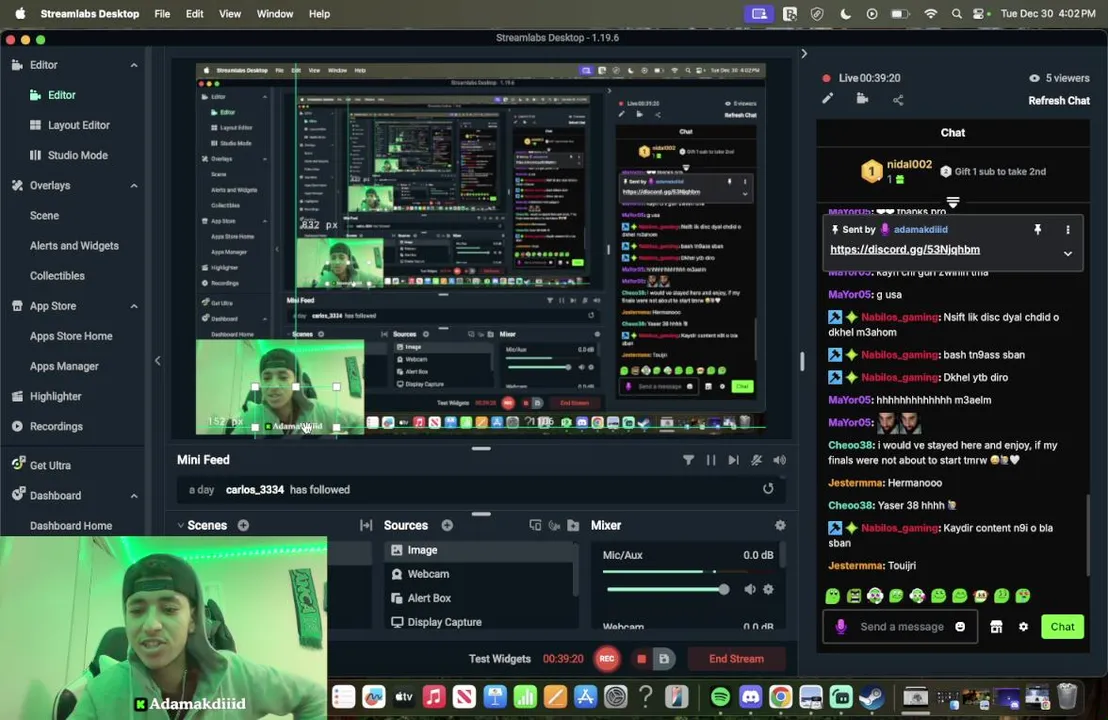Click Test Widgets
This screenshot has height=720, width=1108.
(500, 659)
